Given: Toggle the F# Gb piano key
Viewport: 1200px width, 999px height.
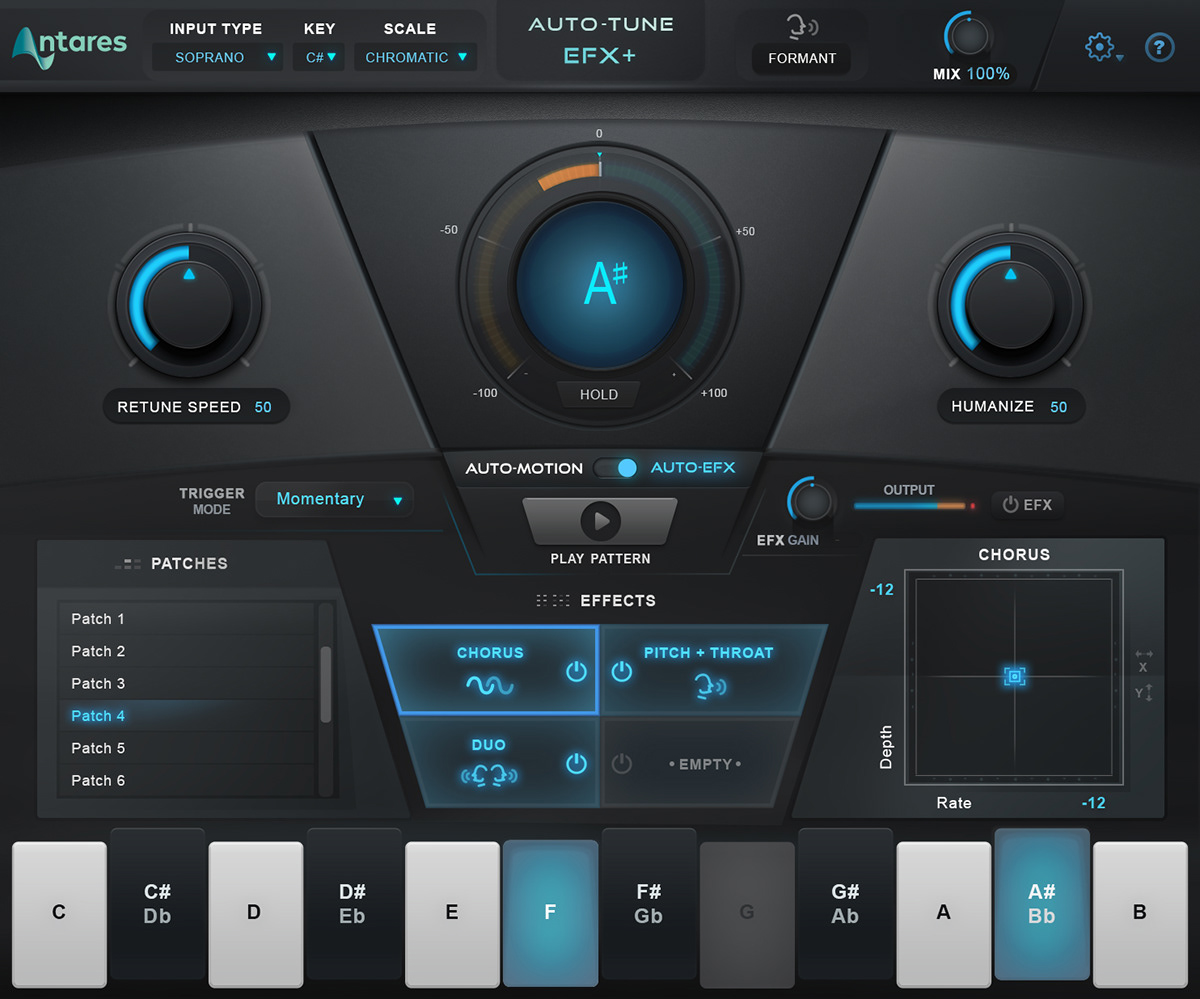Looking at the screenshot, I should click(x=648, y=903).
